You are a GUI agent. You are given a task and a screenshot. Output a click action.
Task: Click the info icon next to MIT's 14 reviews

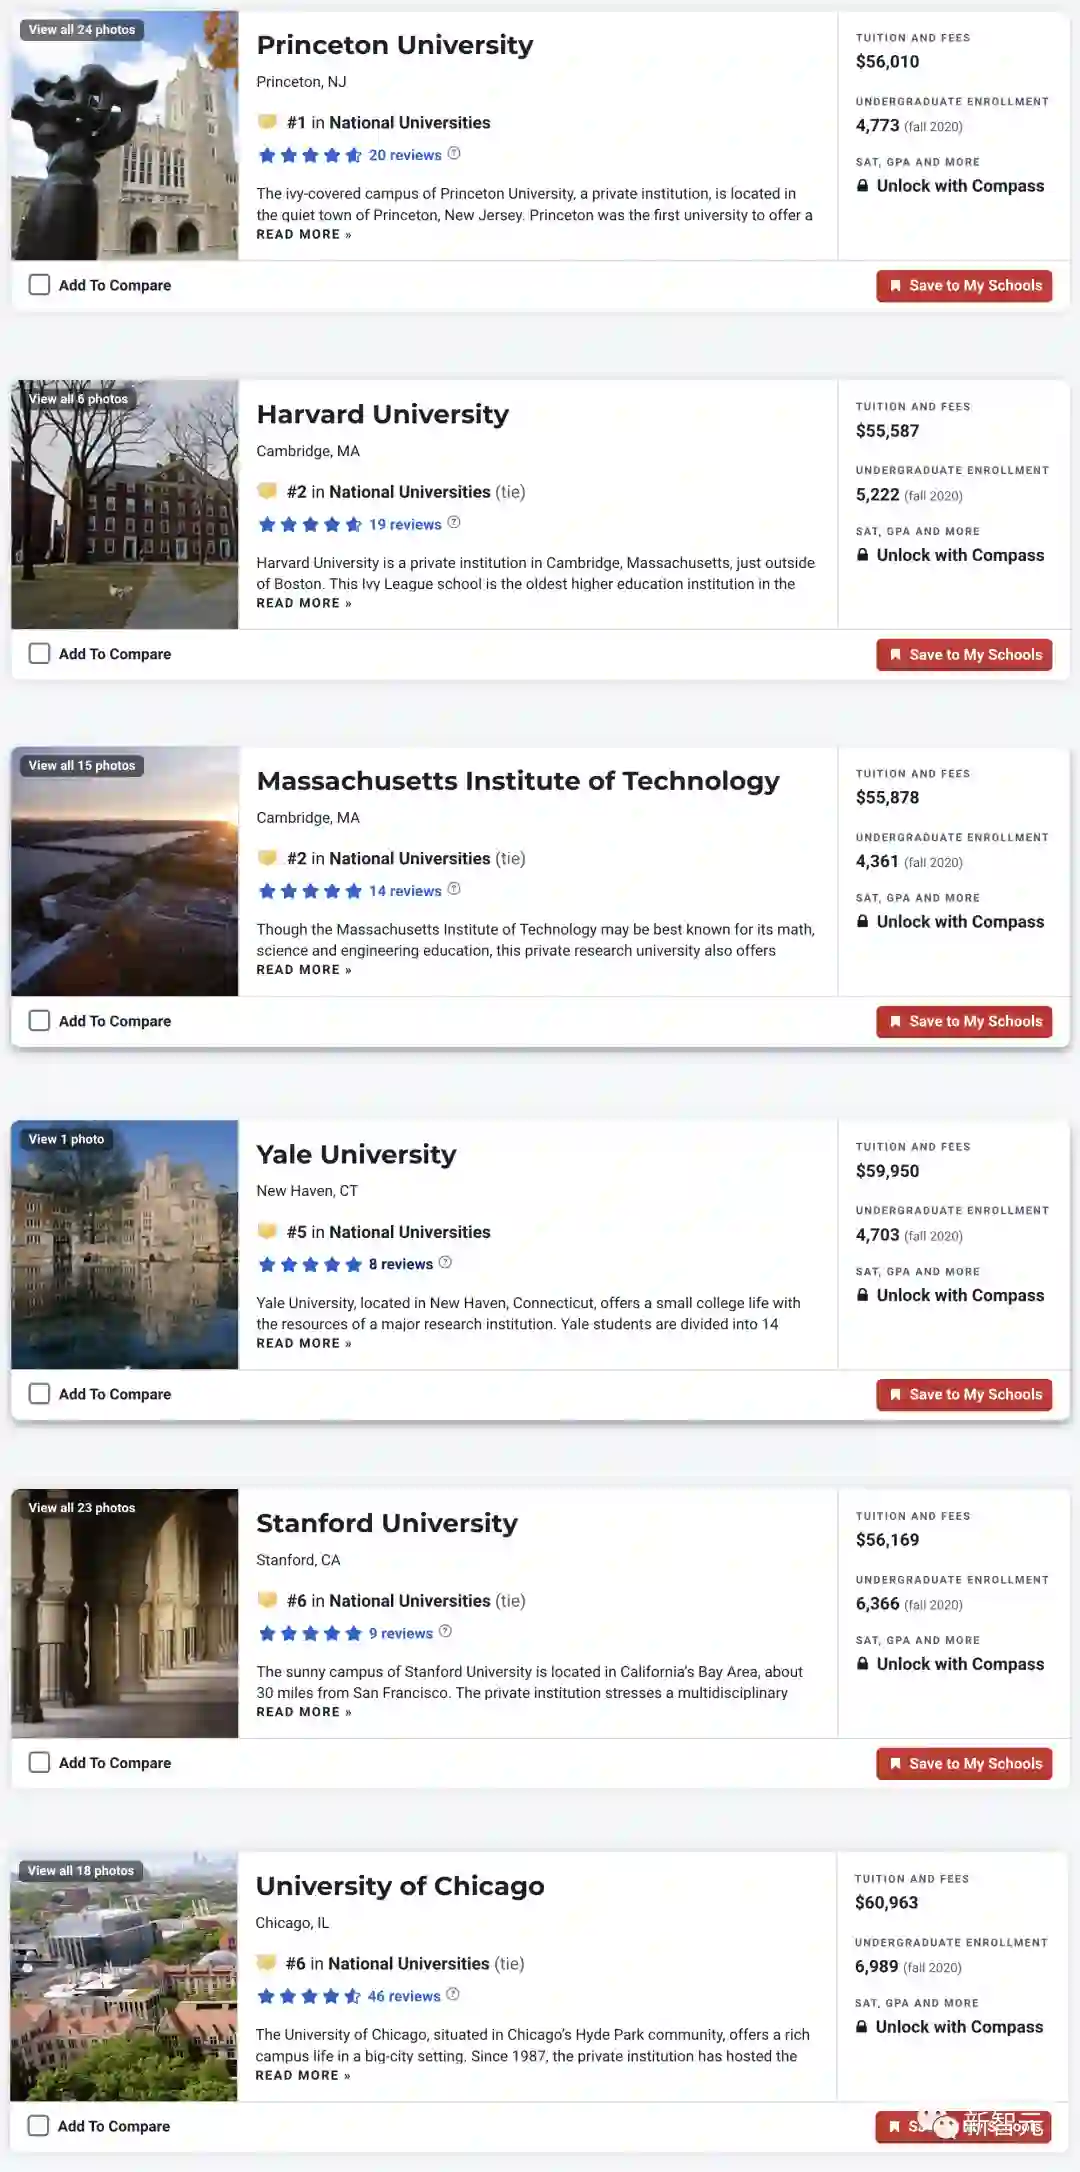454,889
